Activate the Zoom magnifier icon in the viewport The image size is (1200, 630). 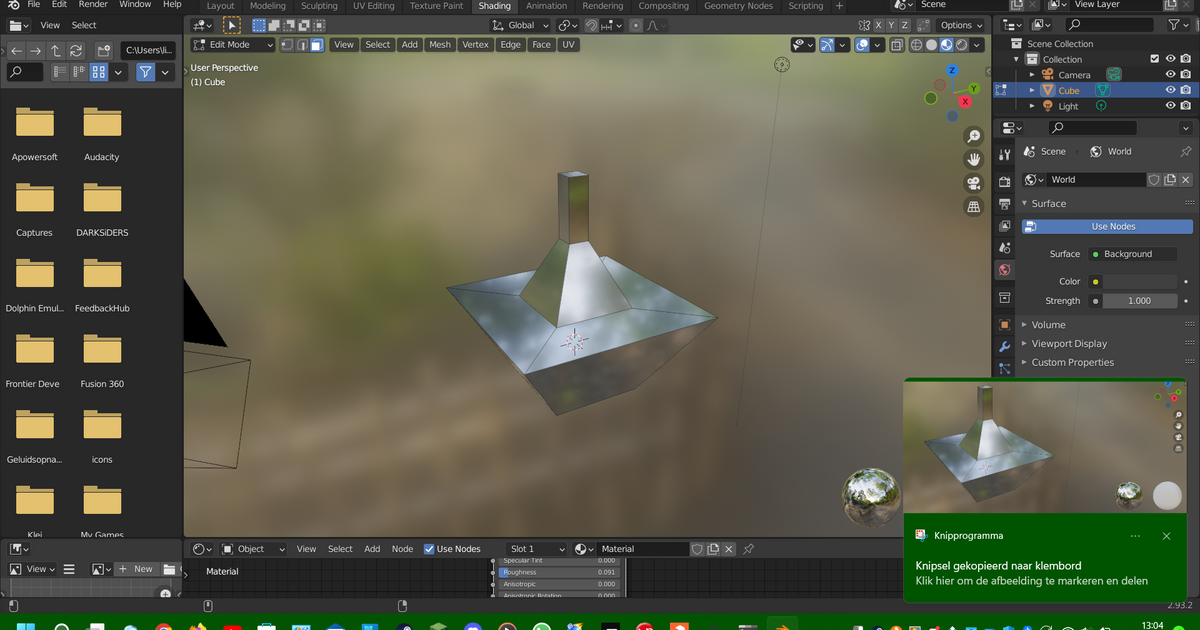click(974, 135)
